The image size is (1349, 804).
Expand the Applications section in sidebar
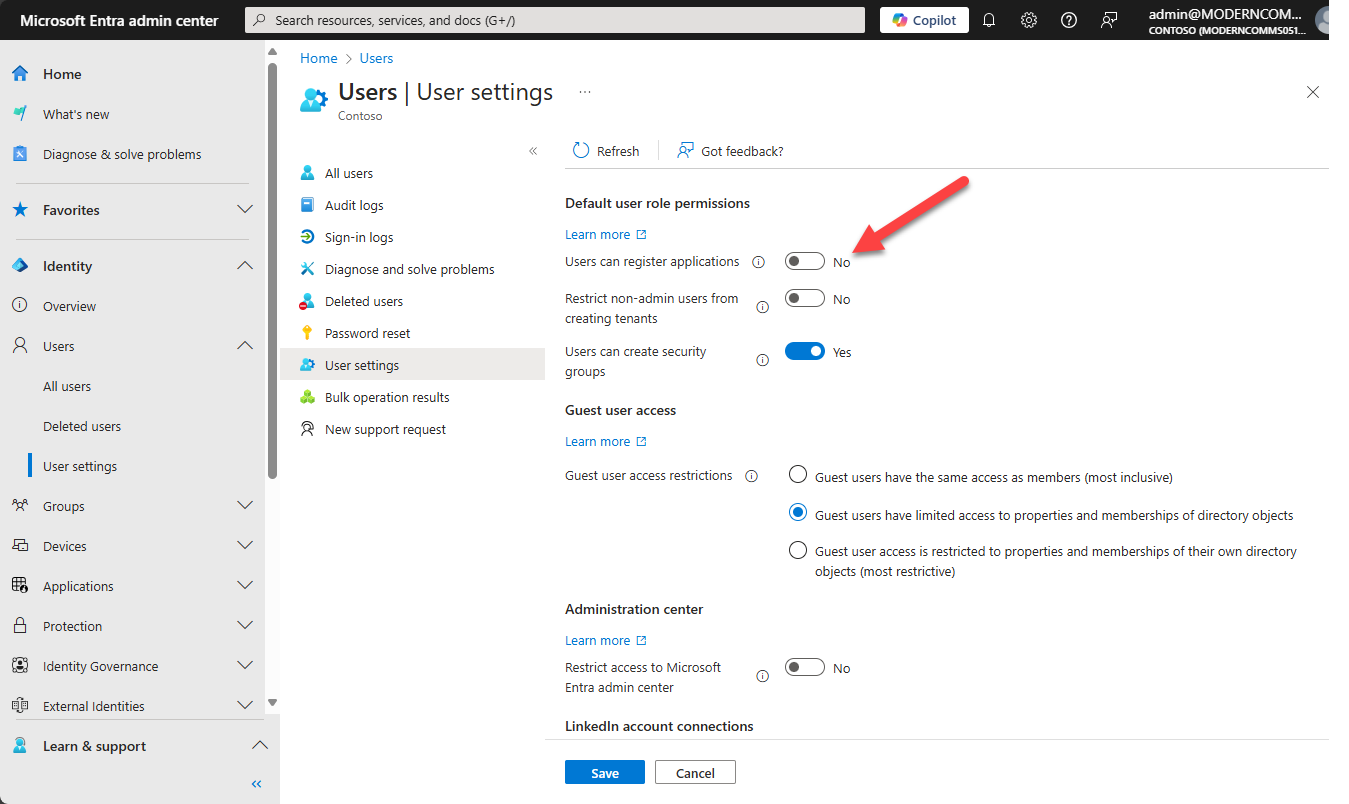click(245, 586)
